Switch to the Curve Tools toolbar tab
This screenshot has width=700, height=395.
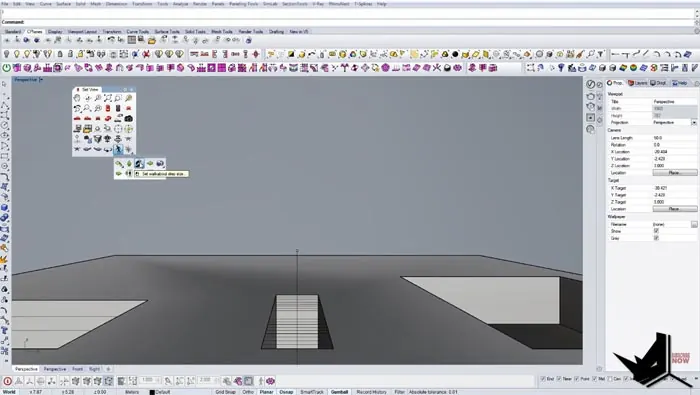coord(138,32)
